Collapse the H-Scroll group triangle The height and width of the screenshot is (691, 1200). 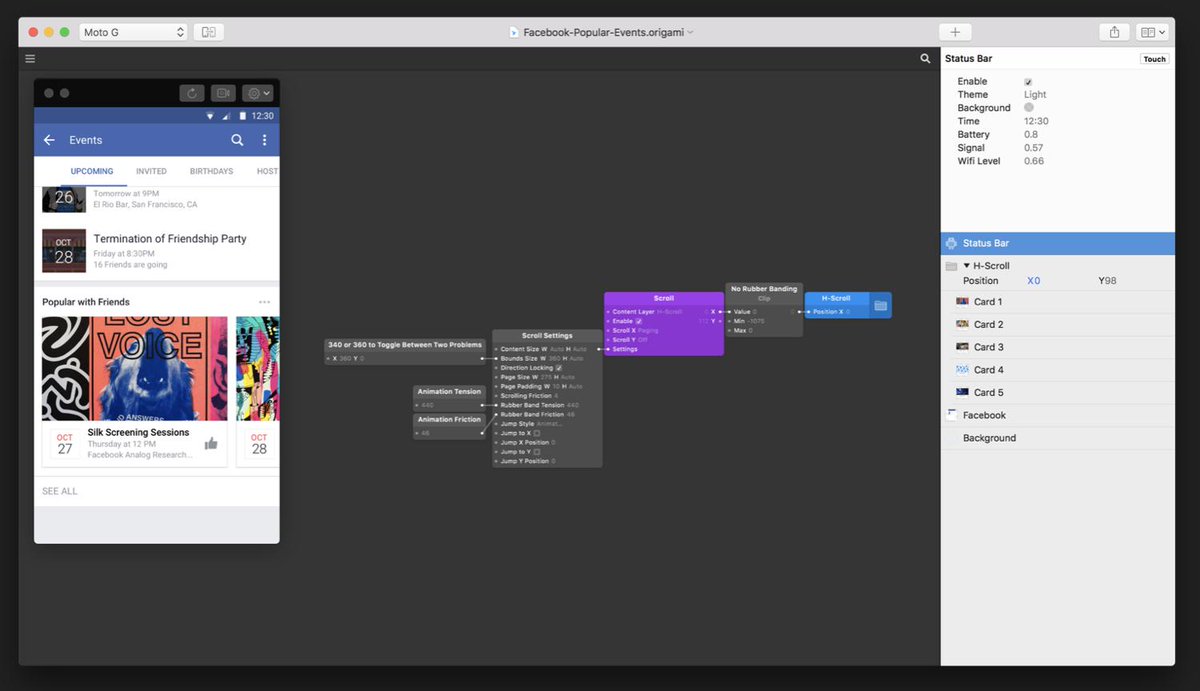[966, 266]
